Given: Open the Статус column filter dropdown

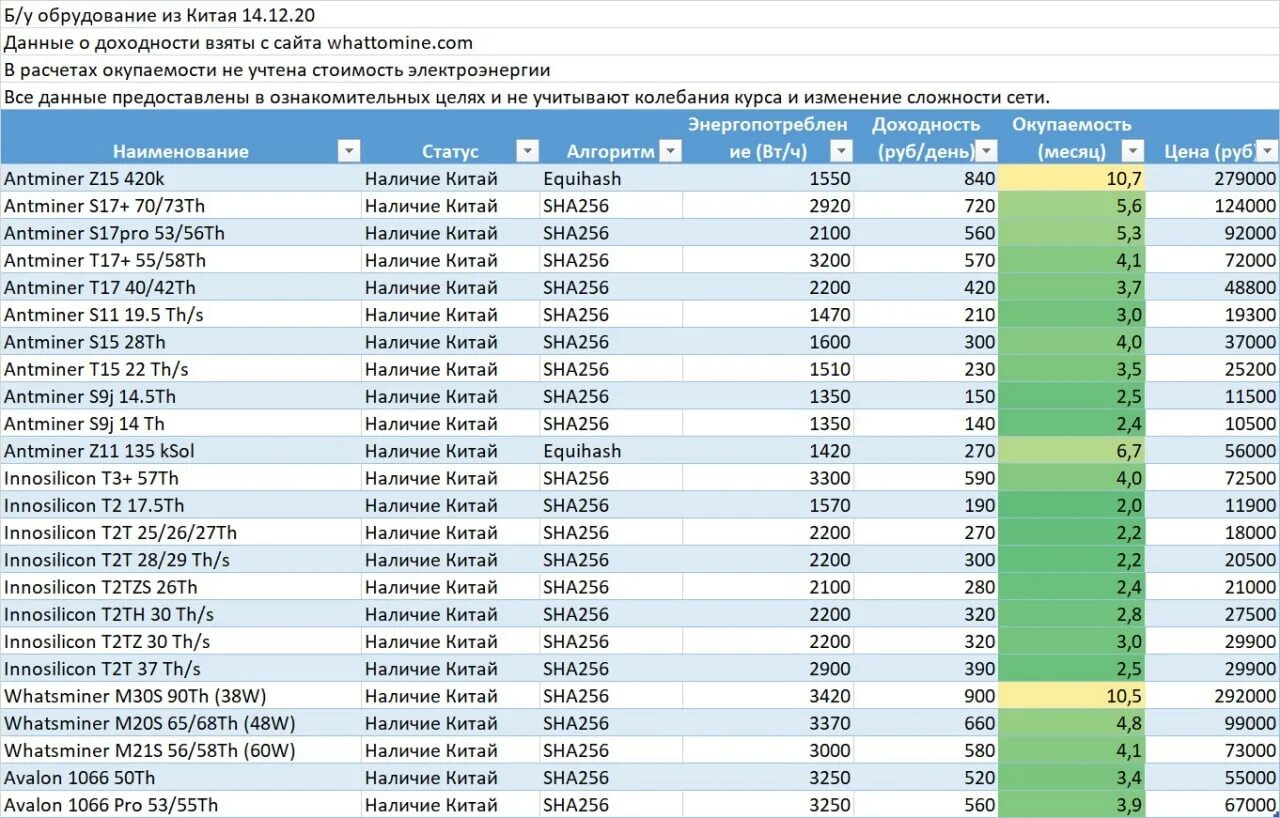Looking at the screenshot, I should pyautogui.click(x=527, y=151).
